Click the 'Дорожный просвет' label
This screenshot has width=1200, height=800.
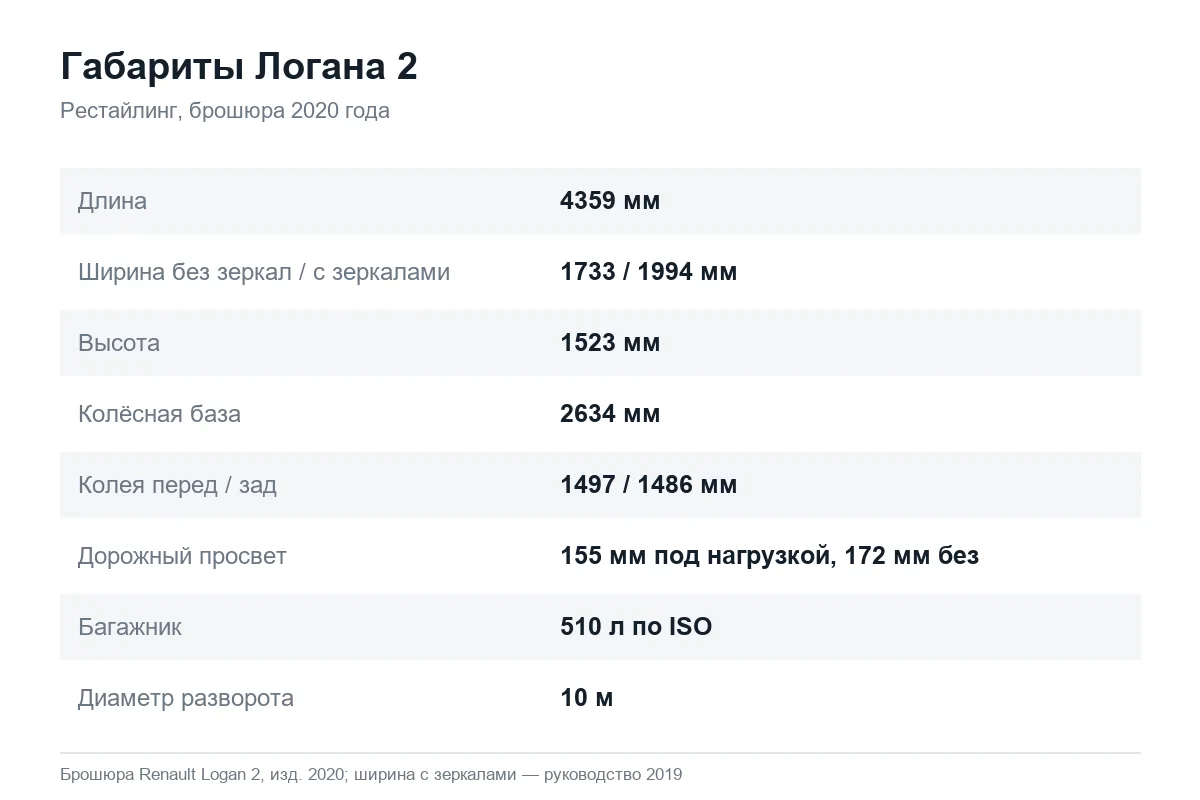pos(182,556)
